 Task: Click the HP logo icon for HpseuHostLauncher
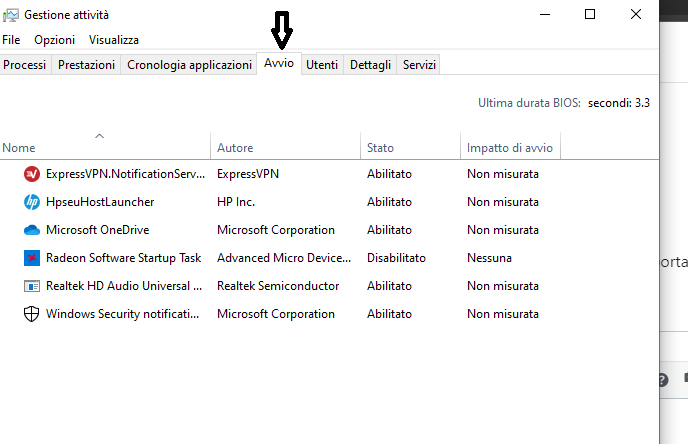point(32,202)
